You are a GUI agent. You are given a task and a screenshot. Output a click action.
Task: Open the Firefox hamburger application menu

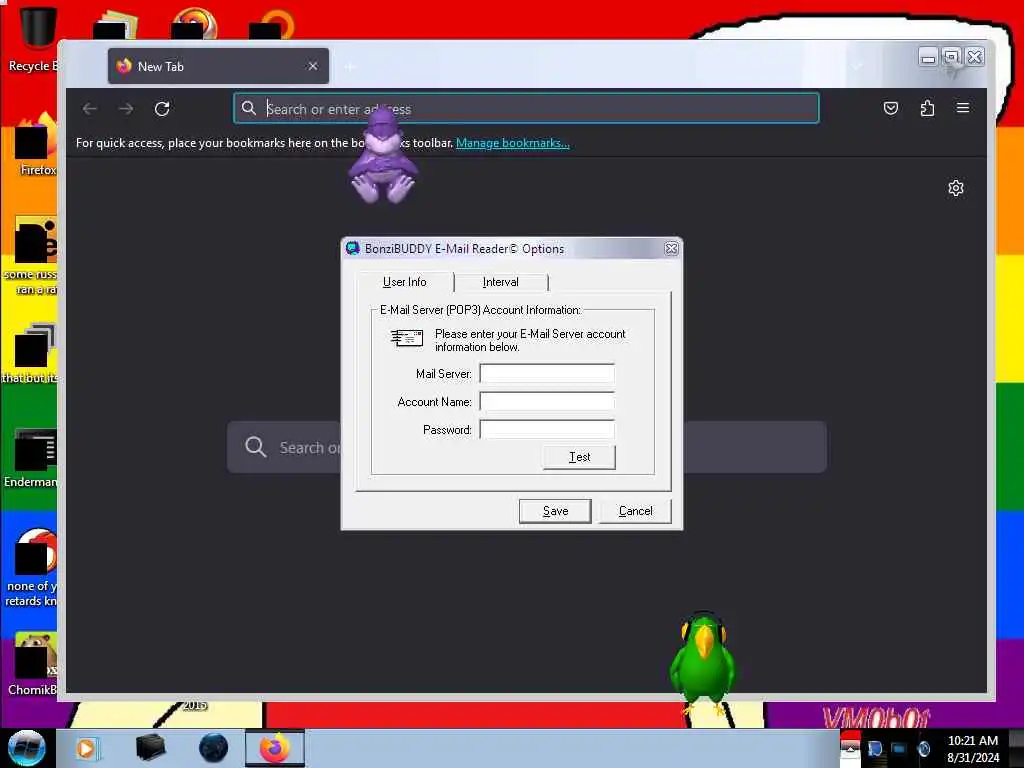click(x=963, y=108)
